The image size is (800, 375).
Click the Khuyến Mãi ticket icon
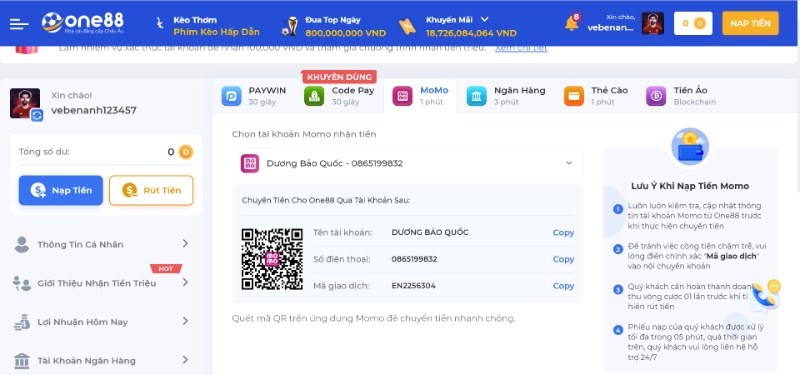pyautogui.click(x=407, y=26)
